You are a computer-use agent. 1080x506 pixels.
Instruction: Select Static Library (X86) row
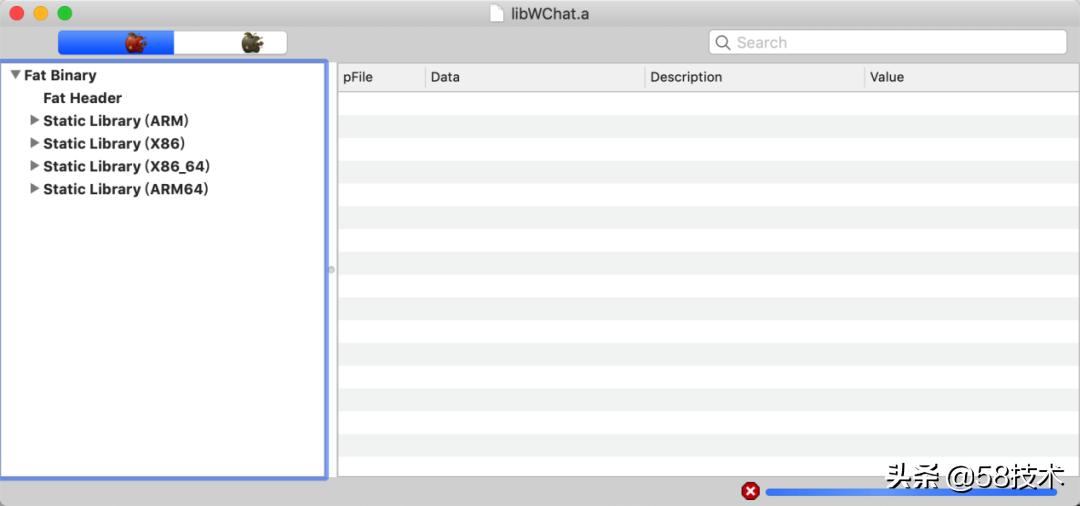coord(163,143)
